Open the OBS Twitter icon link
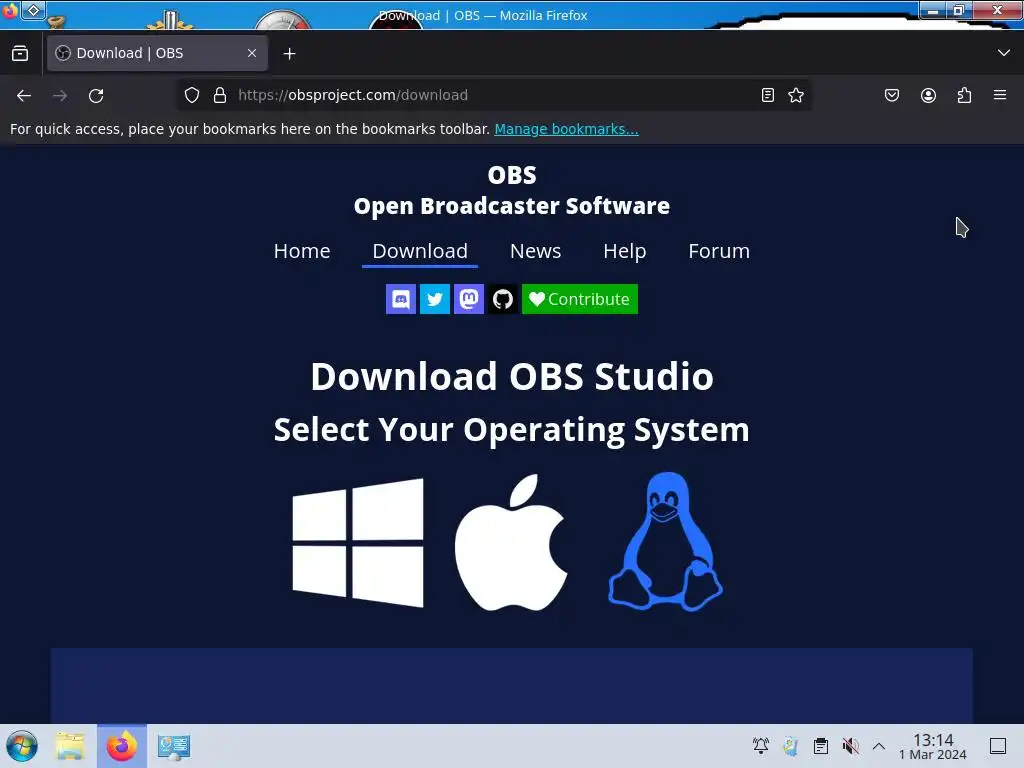This screenshot has width=1024, height=768. [x=435, y=299]
